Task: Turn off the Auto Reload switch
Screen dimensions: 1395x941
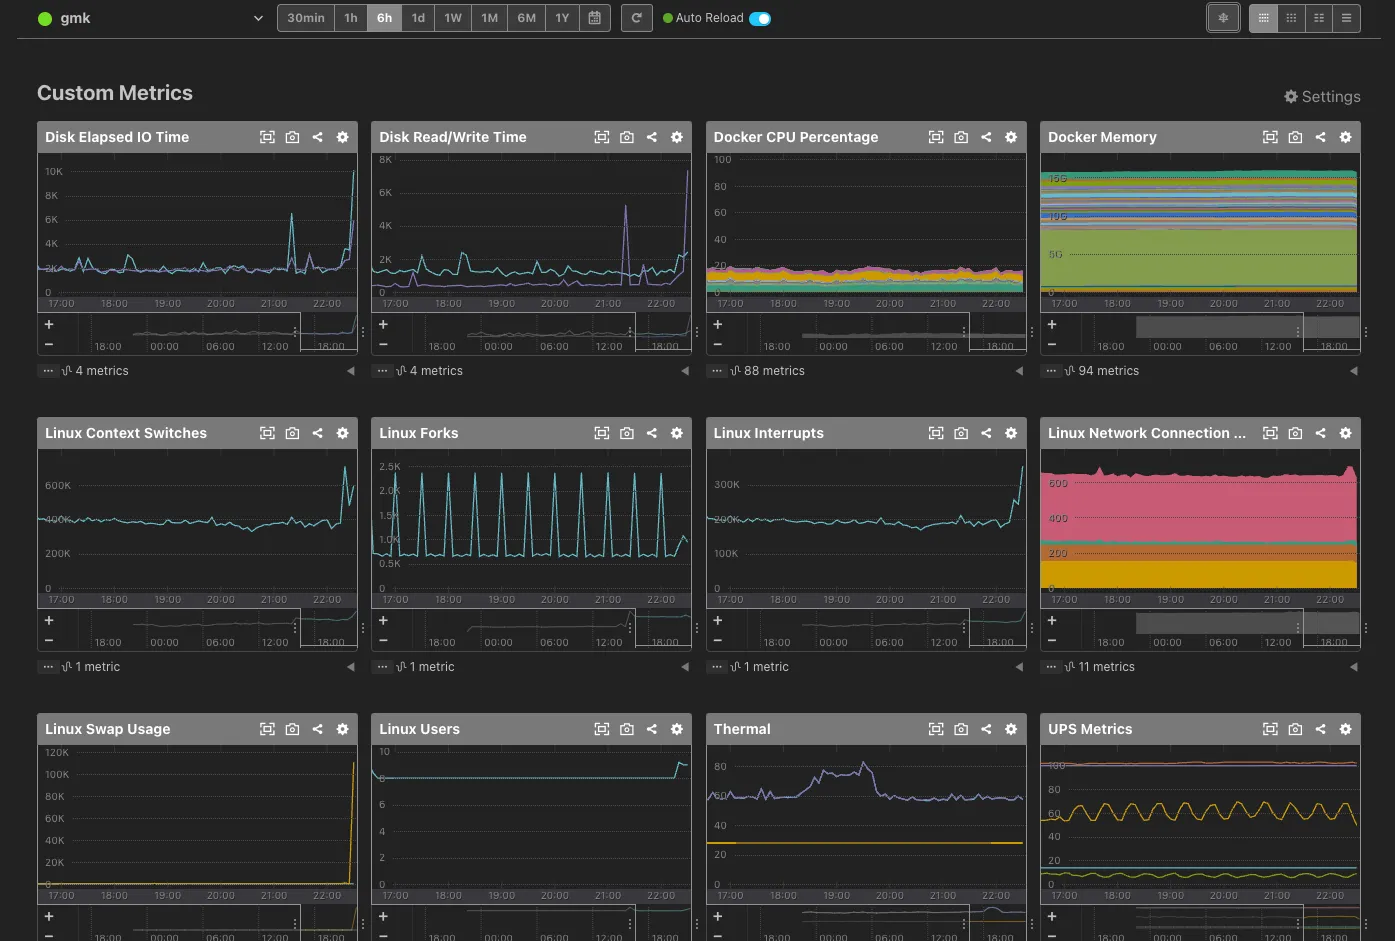Action: coord(760,18)
